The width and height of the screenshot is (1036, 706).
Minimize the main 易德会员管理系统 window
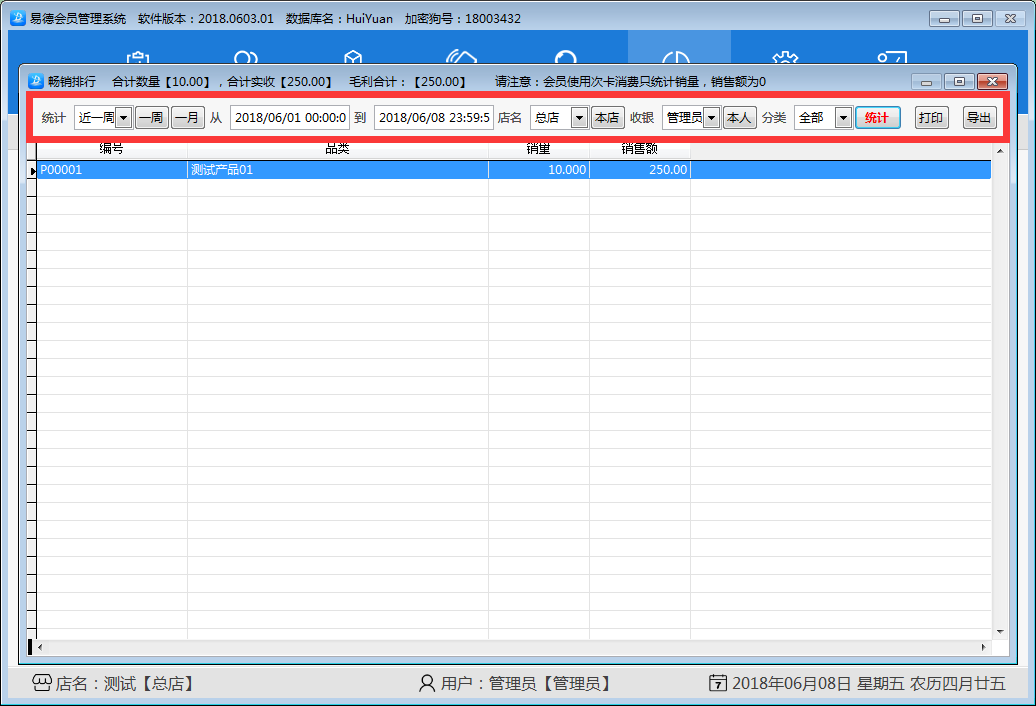[x=944, y=19]
